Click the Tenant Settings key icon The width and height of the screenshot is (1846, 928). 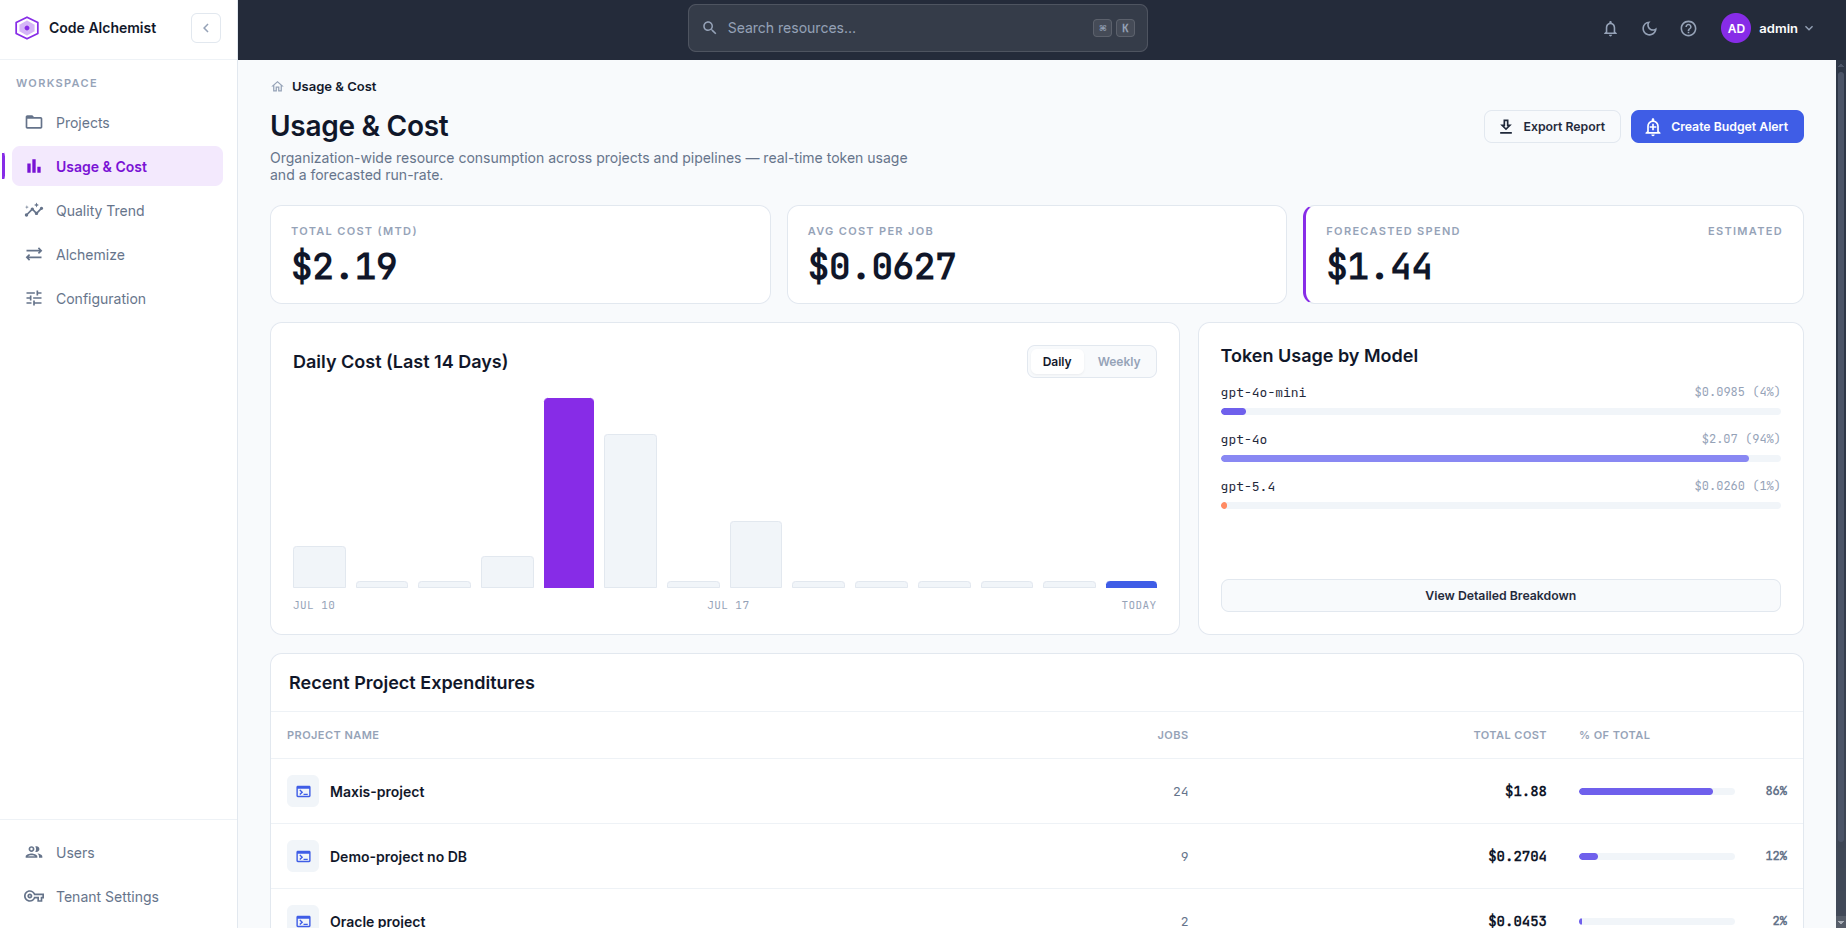click(34, 896)
